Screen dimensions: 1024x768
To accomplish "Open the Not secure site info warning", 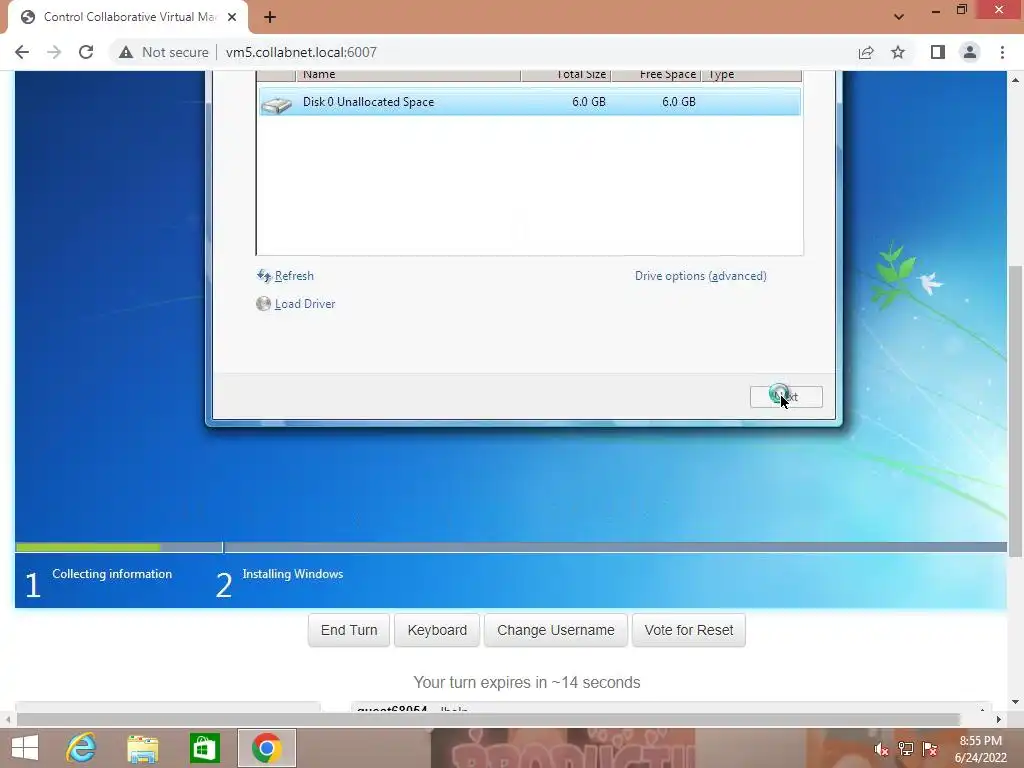I will point(163,52).
